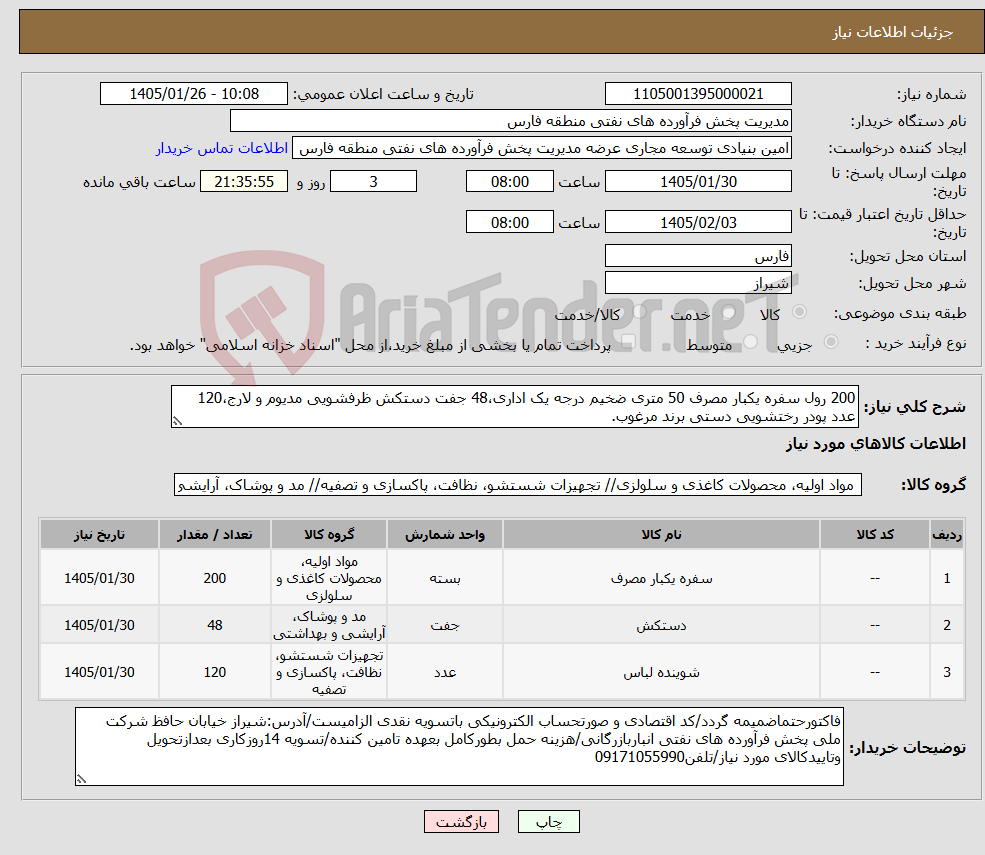Click the تاریخ نیاز column header

click(99, 535)
